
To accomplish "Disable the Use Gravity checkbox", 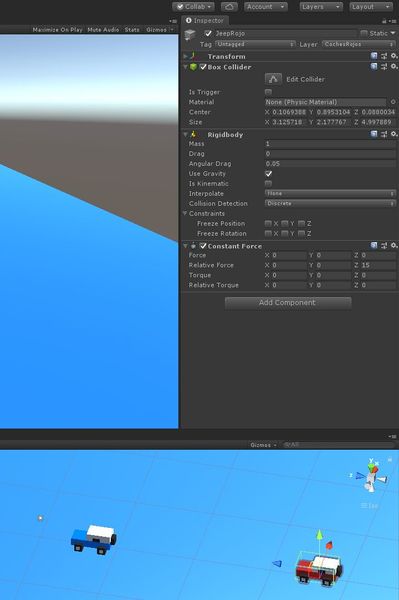I will [x=269, y=174].
